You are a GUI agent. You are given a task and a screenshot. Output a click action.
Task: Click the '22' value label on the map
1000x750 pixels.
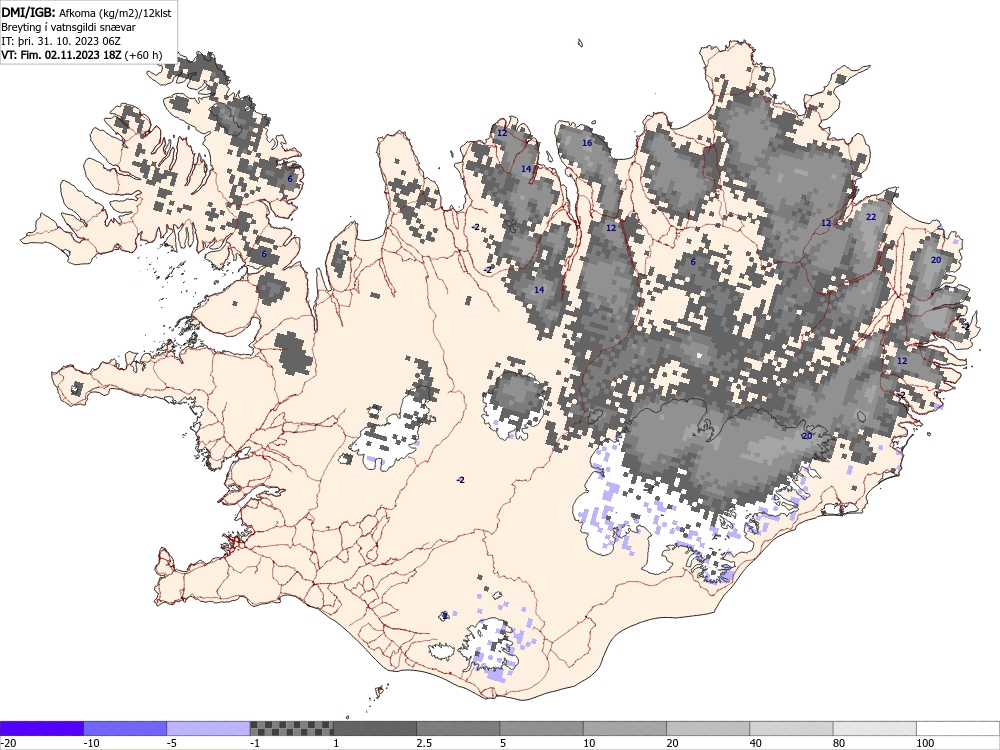(871, 217)
